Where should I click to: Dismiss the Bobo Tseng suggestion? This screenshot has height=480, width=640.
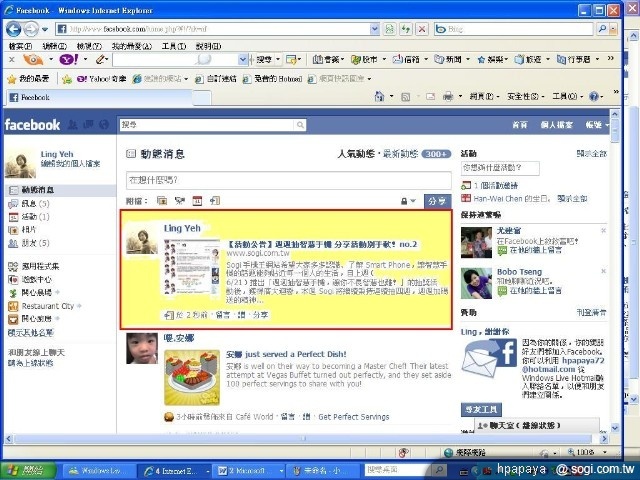[x=604, y=271]
